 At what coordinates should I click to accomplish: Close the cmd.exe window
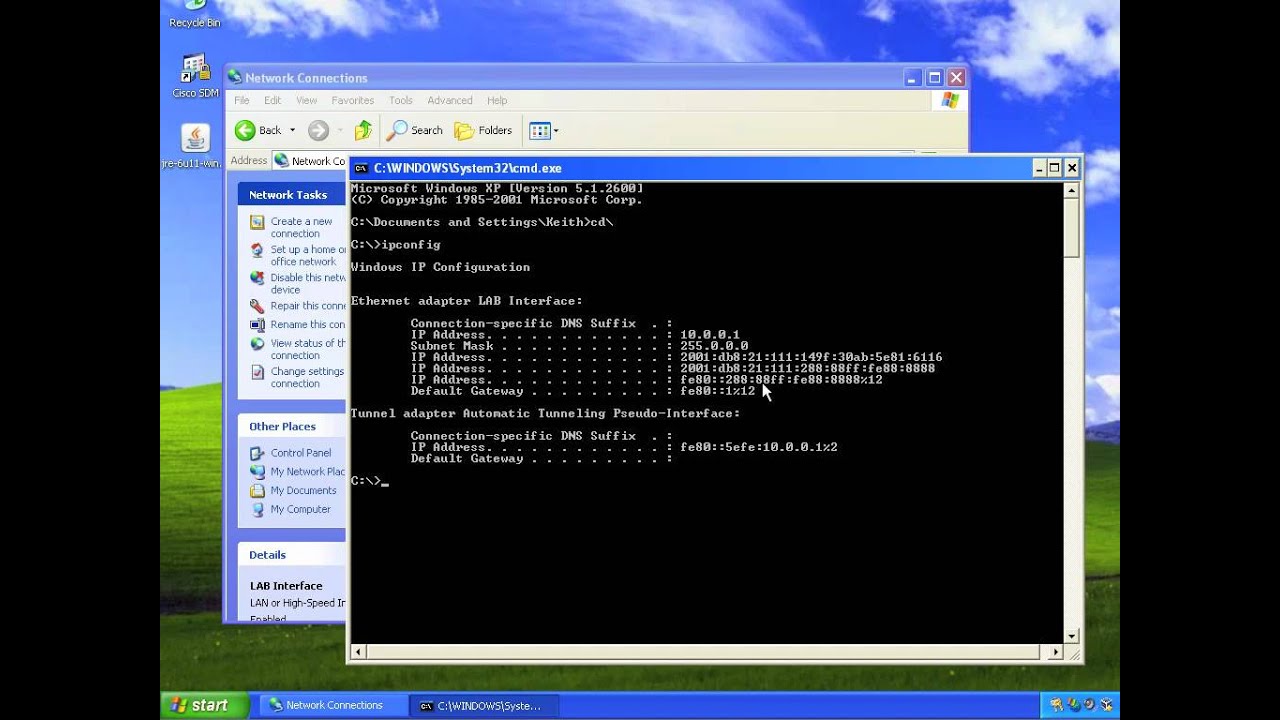pyautogui.click(x=1072, y=168)
